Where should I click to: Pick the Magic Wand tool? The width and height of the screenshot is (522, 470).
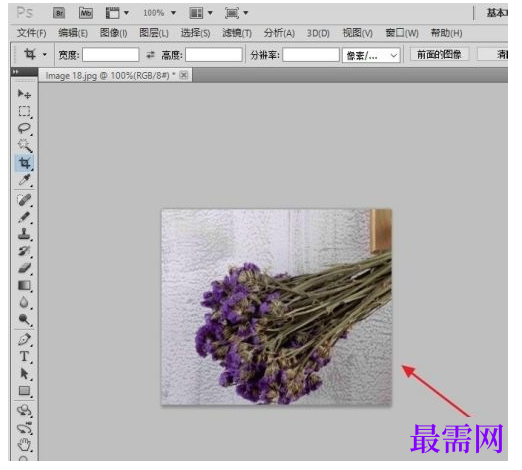coord(24,146)
